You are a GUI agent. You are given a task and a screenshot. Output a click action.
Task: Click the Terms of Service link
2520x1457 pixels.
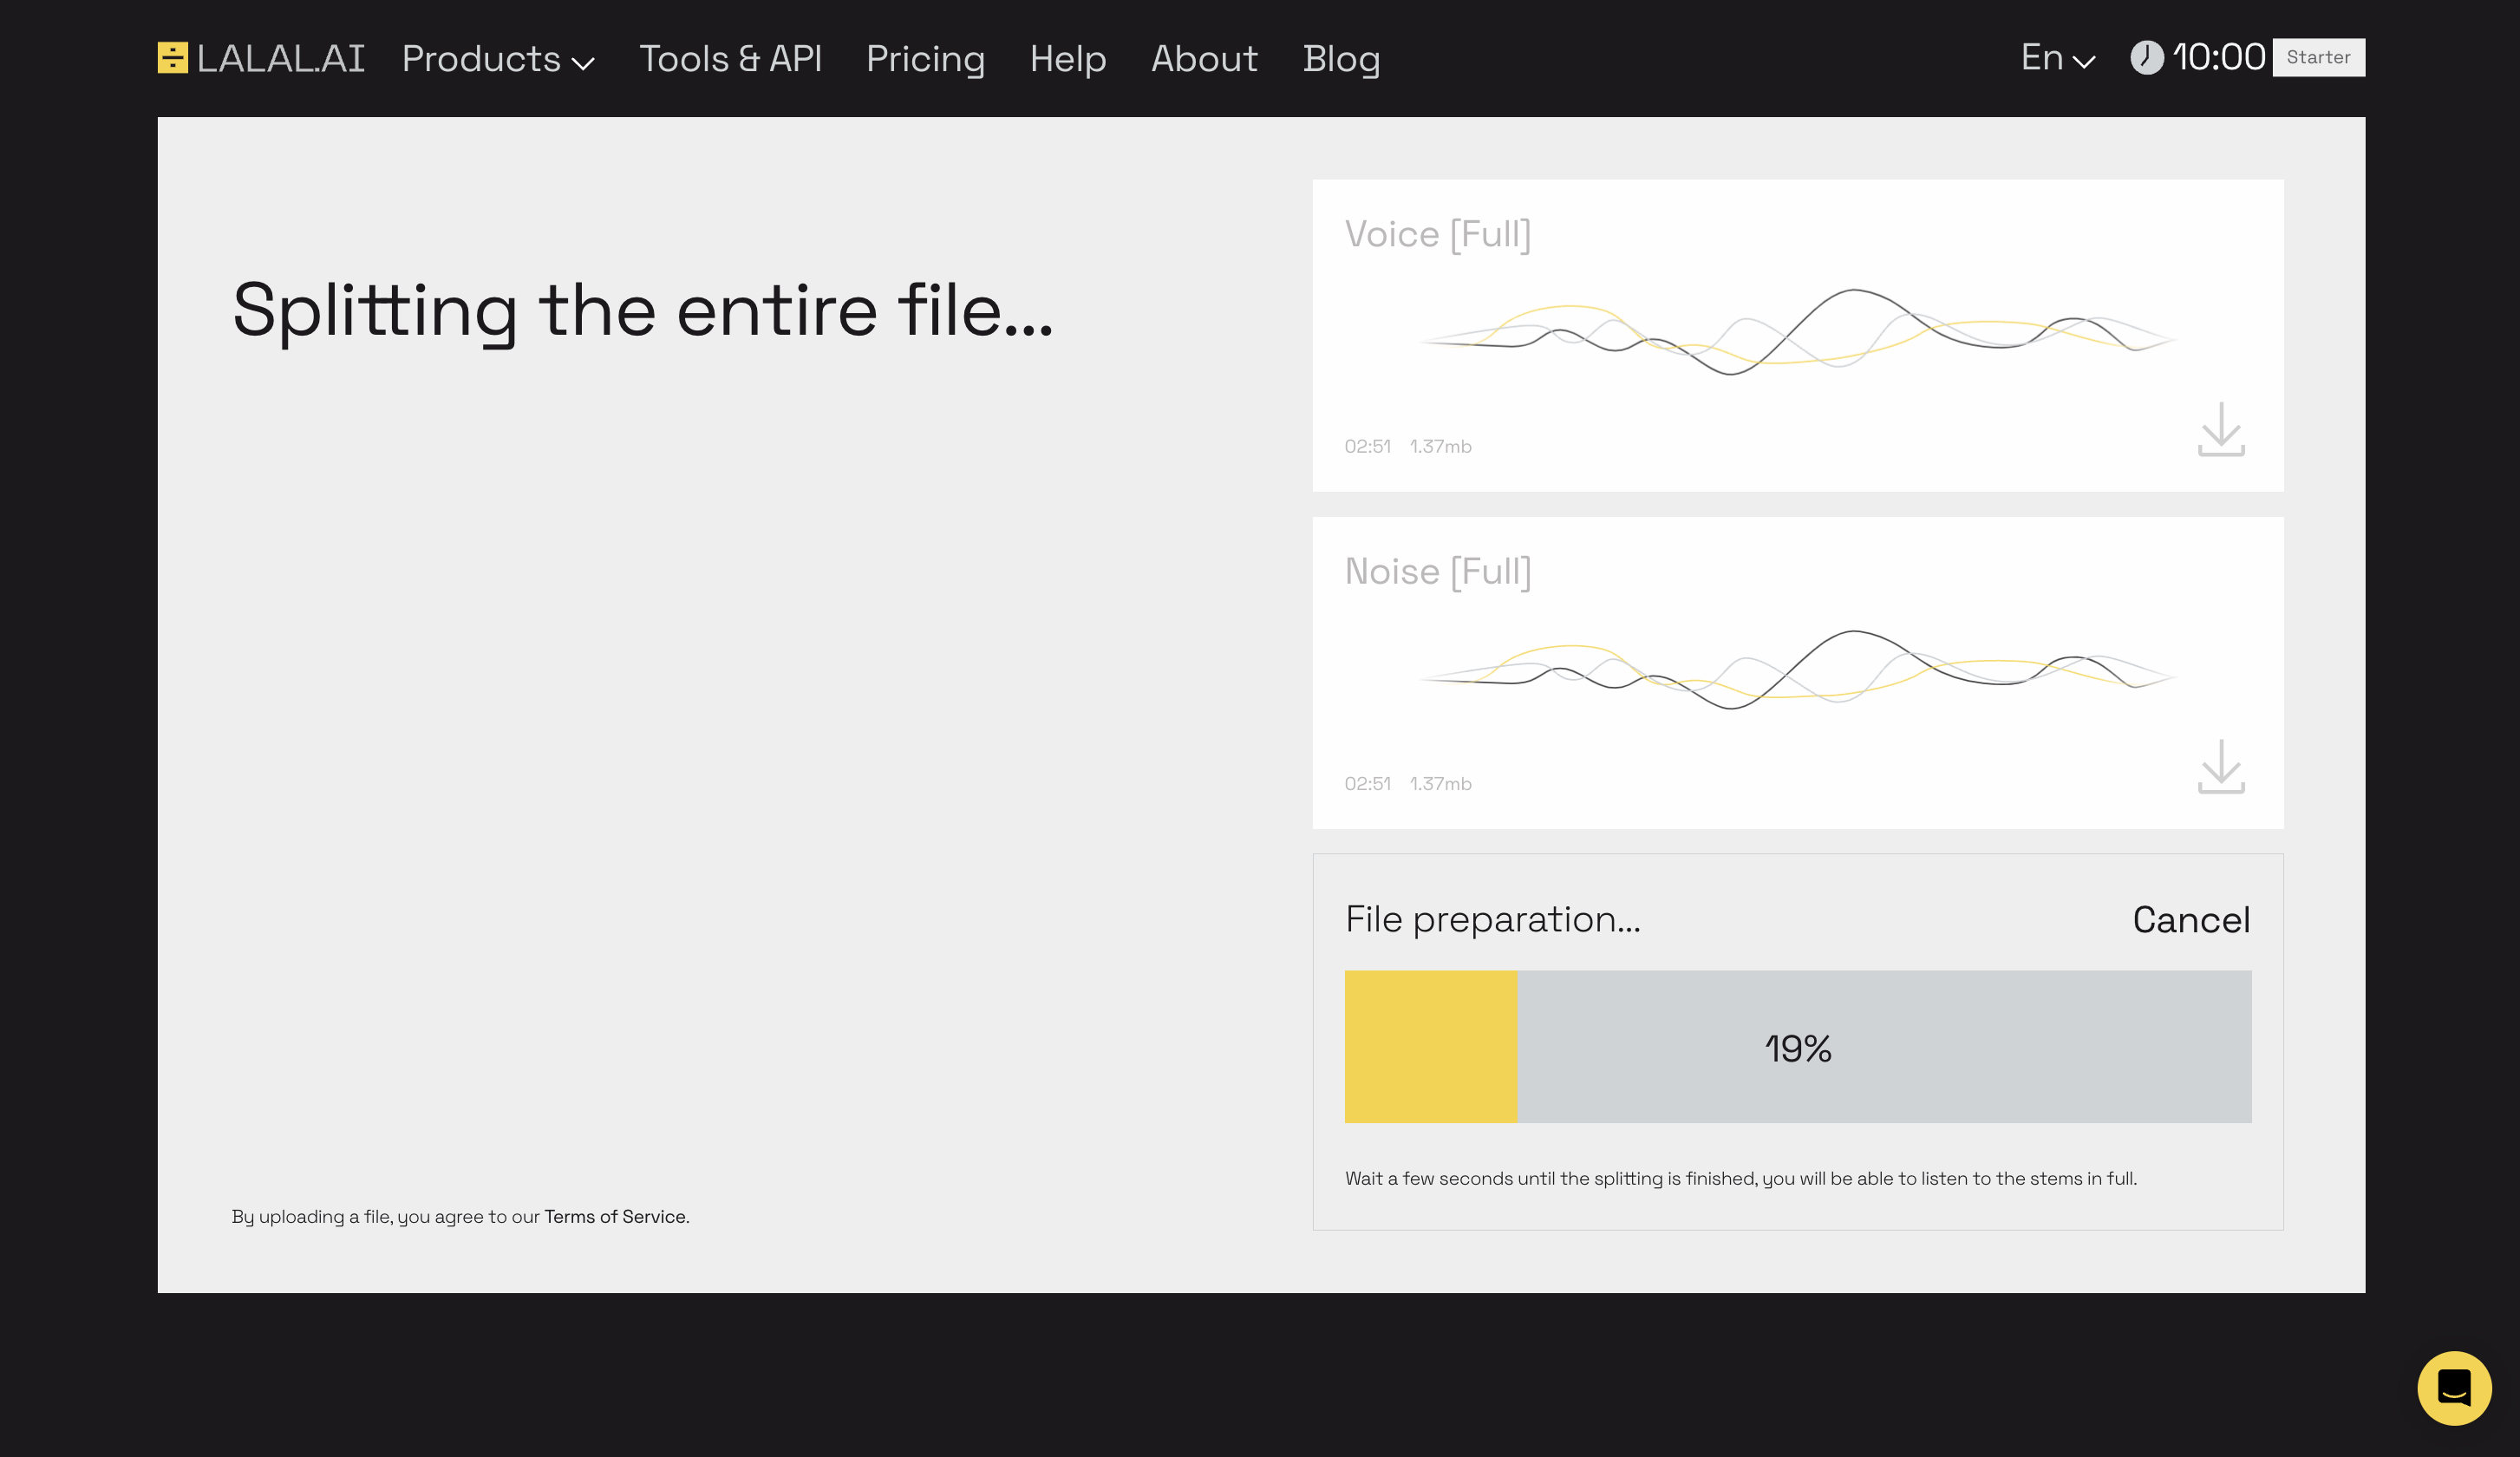coord(612,1216)
